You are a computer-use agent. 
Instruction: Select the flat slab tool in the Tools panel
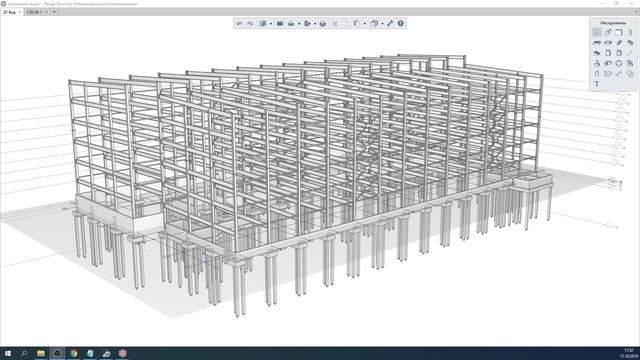(597, 42)
